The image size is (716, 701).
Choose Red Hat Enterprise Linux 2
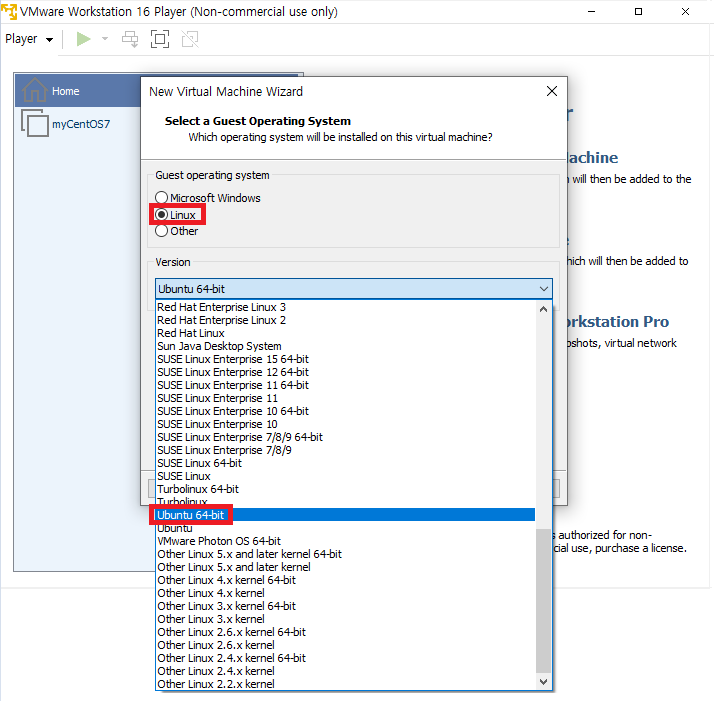pos(346,320)
